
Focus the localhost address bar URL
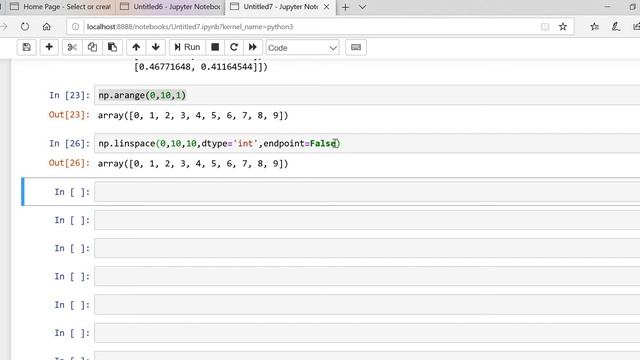[190, 27]
